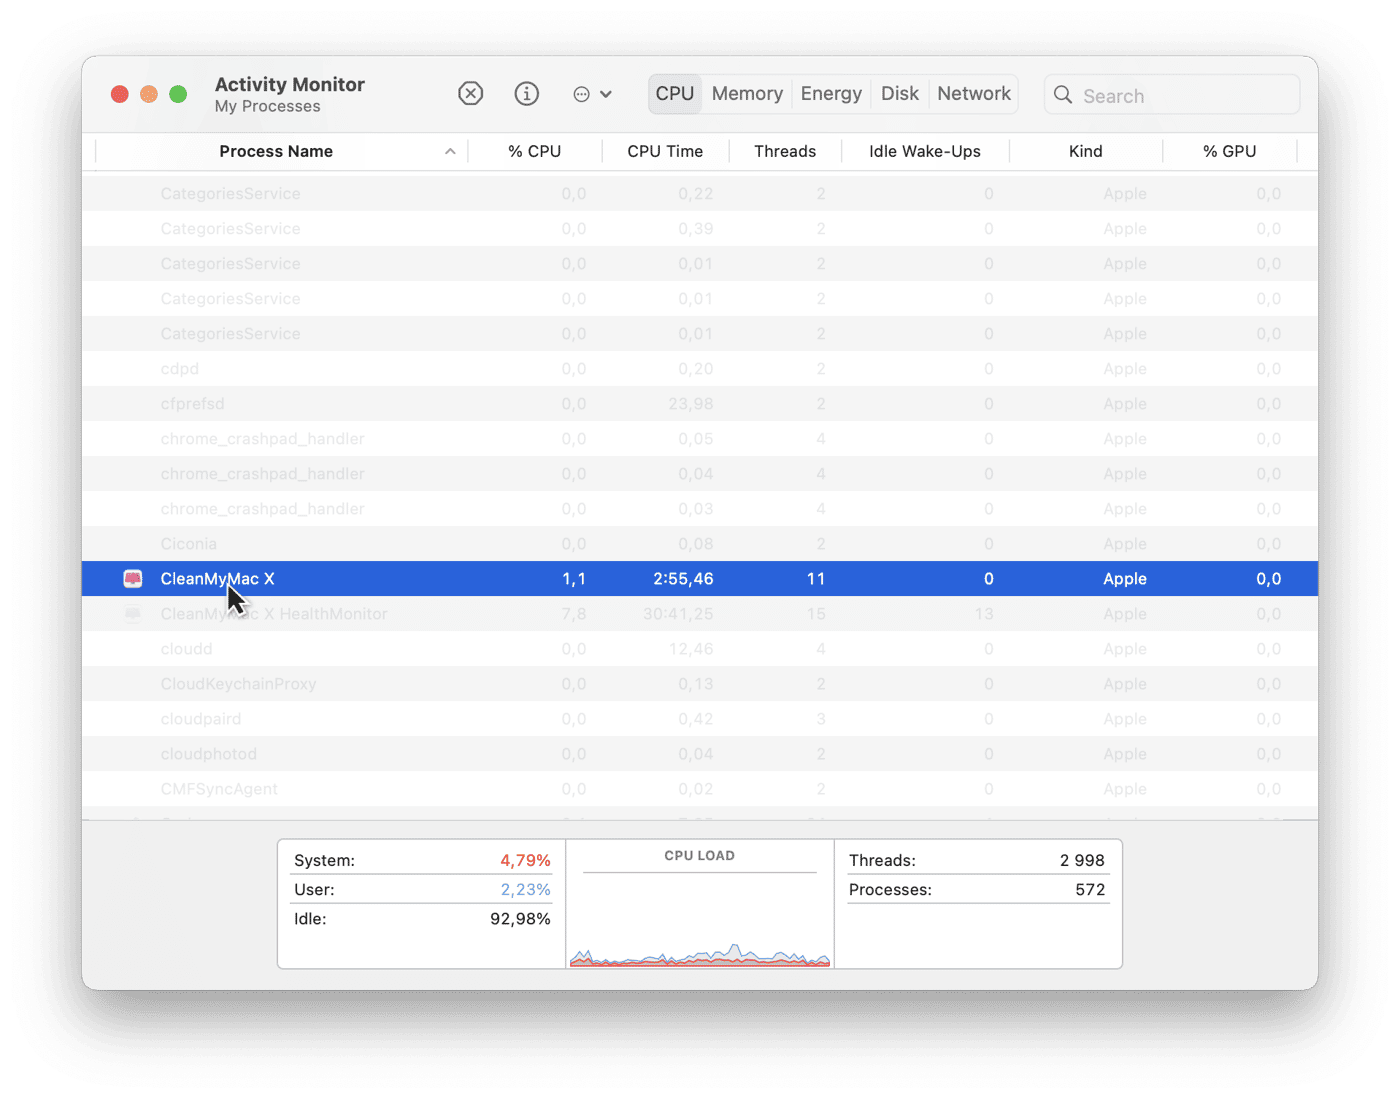This screenshot has height=1098, width=1400.
Task: Select the CleanMyMac X process row
Action: pyautogui.click(x=700, y=579)
